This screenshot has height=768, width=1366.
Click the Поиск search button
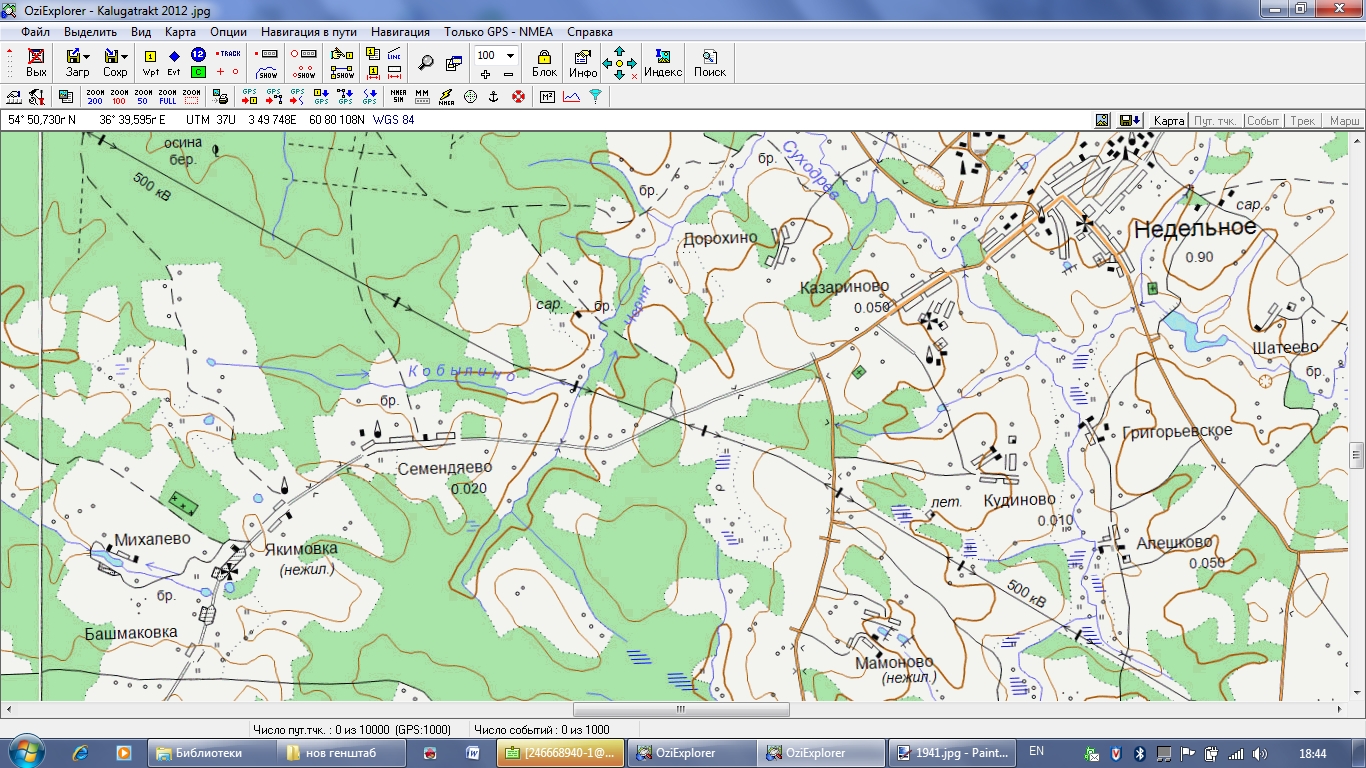710,62
